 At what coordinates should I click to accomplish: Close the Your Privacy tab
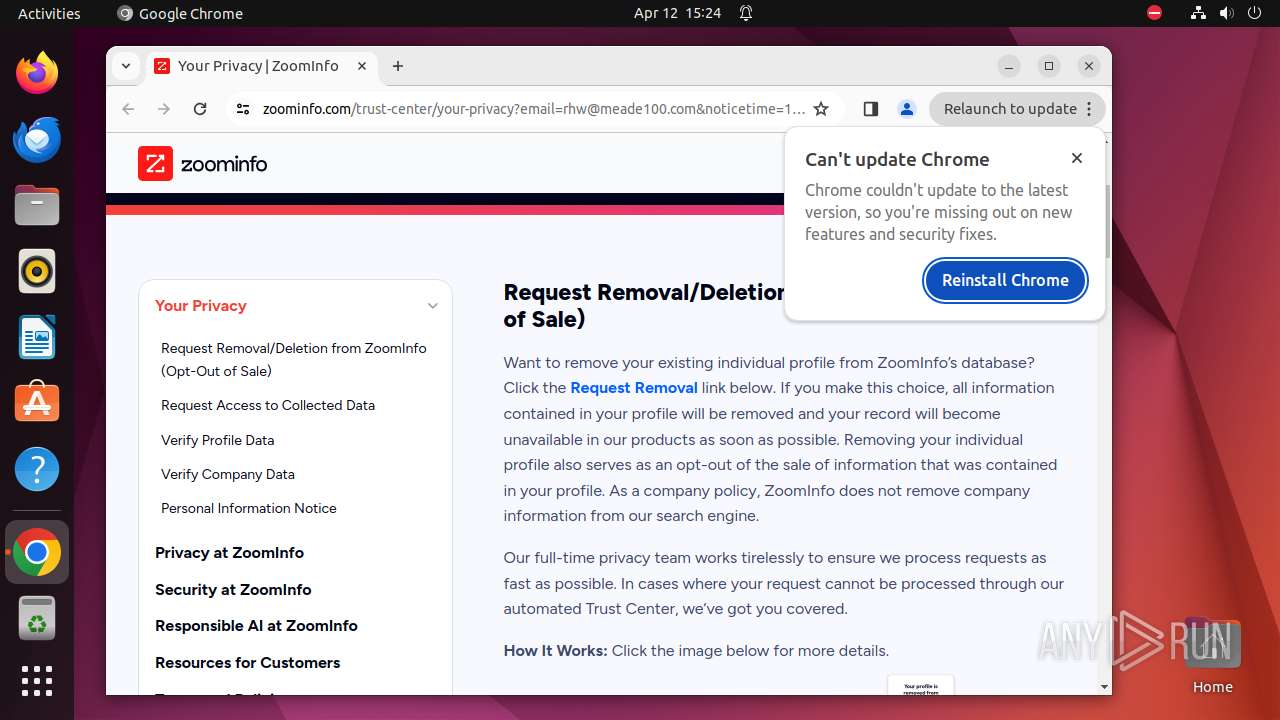(x=362, y=66)
